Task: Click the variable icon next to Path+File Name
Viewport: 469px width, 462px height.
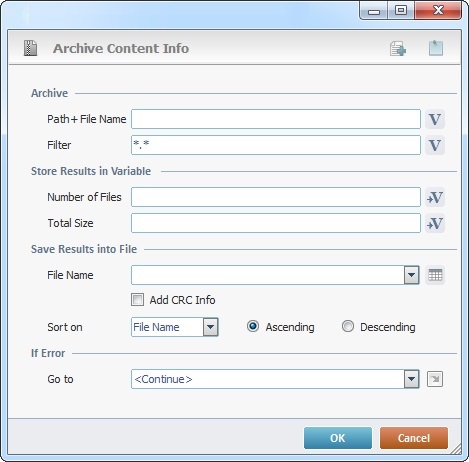Action: [435, 119]
